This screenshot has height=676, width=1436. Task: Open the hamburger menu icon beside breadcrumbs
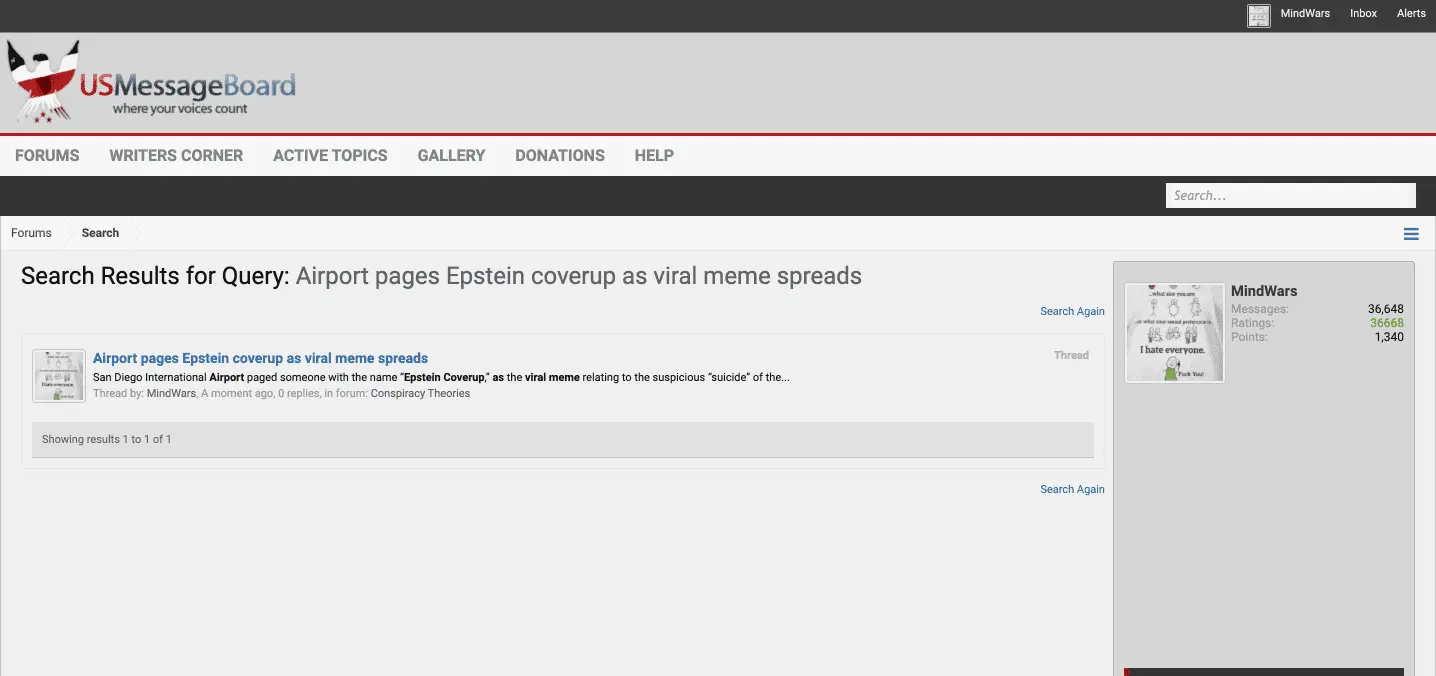click(x=1411, y=234)
